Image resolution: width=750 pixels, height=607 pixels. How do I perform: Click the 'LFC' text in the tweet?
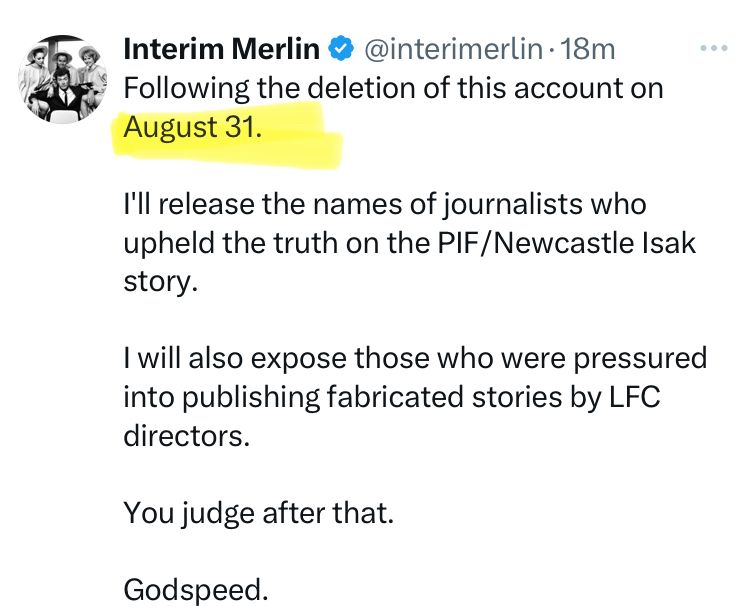click(x=634, y=397)
